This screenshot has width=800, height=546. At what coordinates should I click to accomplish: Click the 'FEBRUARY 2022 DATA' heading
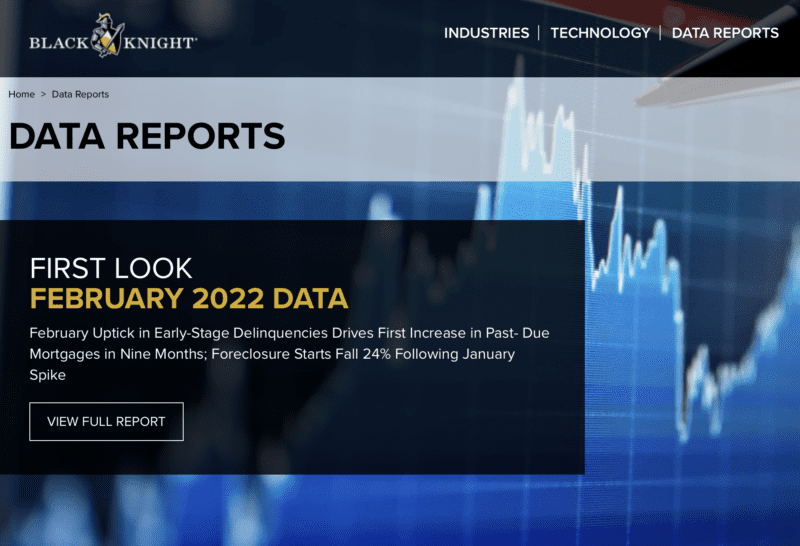pyautogui.click(x=189, y=299)
